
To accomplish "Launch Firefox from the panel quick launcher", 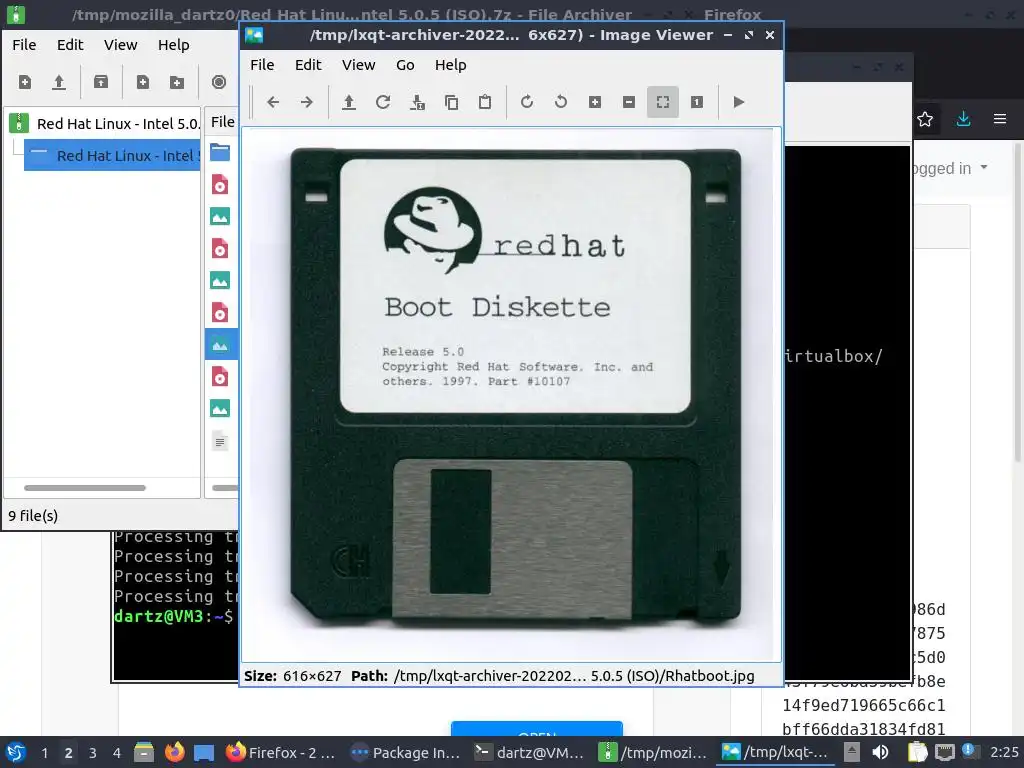I will point(174,752).
